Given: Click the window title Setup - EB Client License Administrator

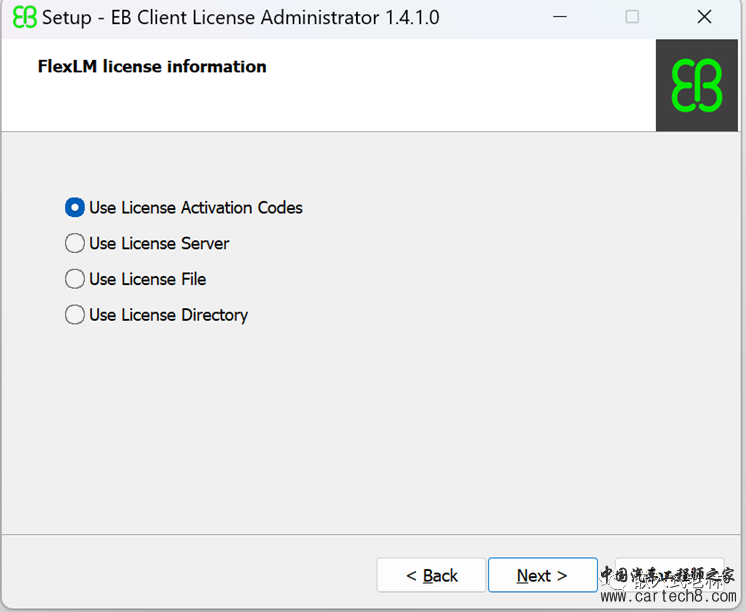Looking at the screenshot, I should coord(241,18).
